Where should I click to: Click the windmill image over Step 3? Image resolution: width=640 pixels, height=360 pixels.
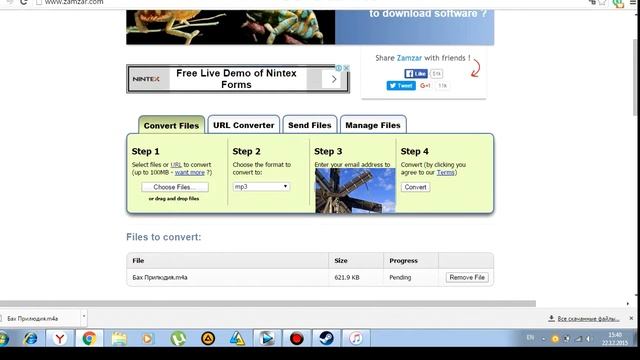[x=355, y=190]
